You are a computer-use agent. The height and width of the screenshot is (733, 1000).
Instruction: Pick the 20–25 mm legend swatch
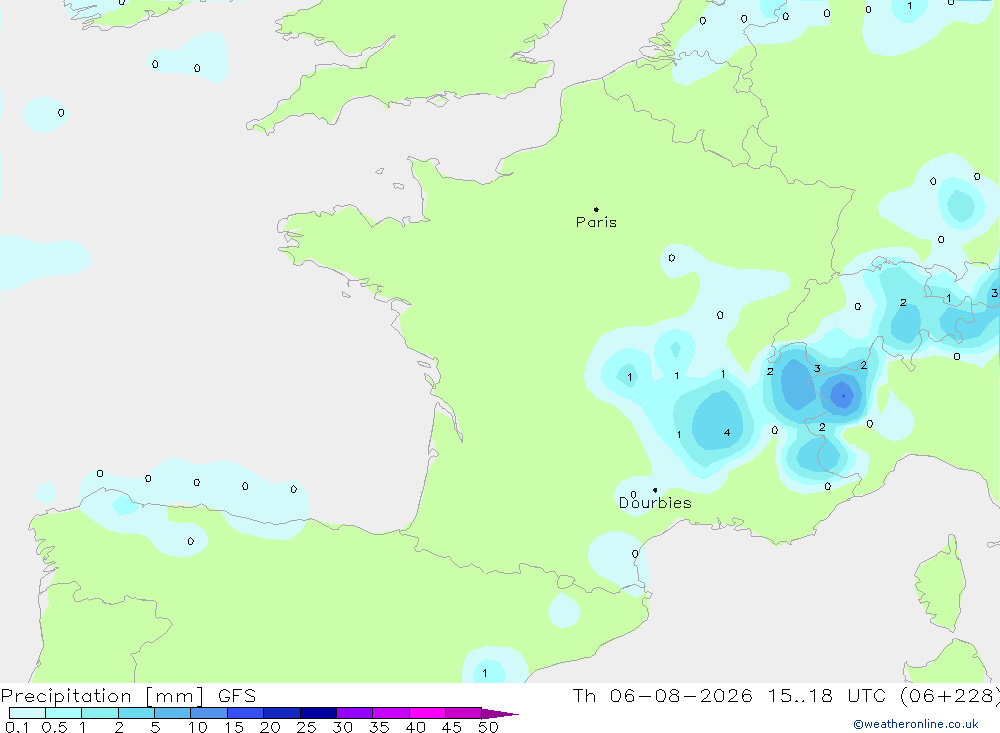[x=282, y=713]
